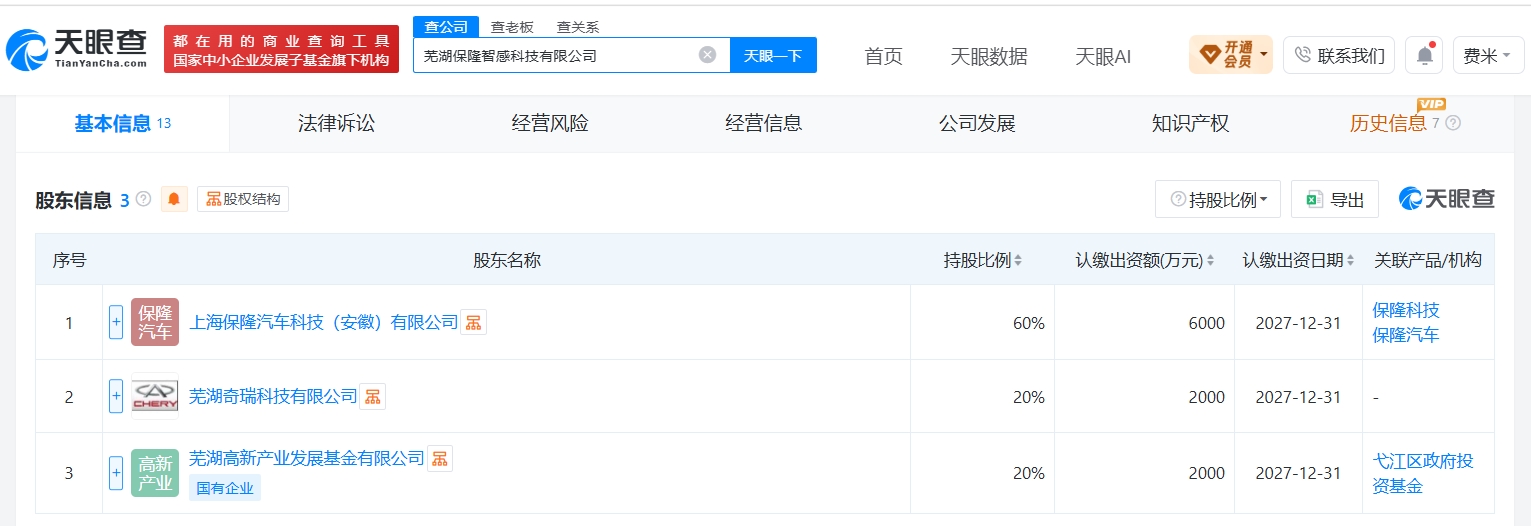Click the 天眼一下 search button
The image size is (1531, 526).
pos(773,55)
